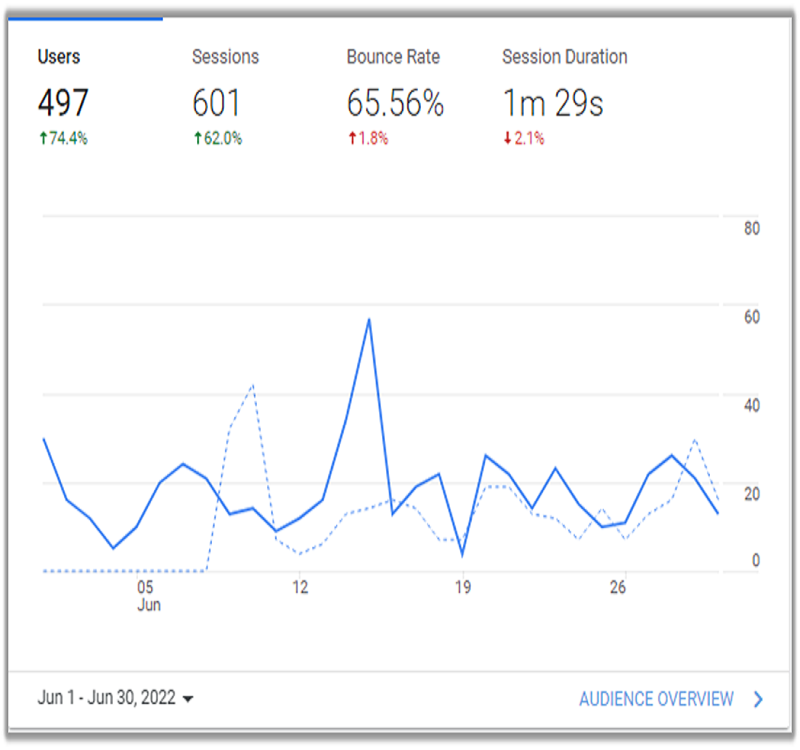Click the red up arrow beside 1.8%
Viewport: 800px width, 750px height.
[352, 139]
